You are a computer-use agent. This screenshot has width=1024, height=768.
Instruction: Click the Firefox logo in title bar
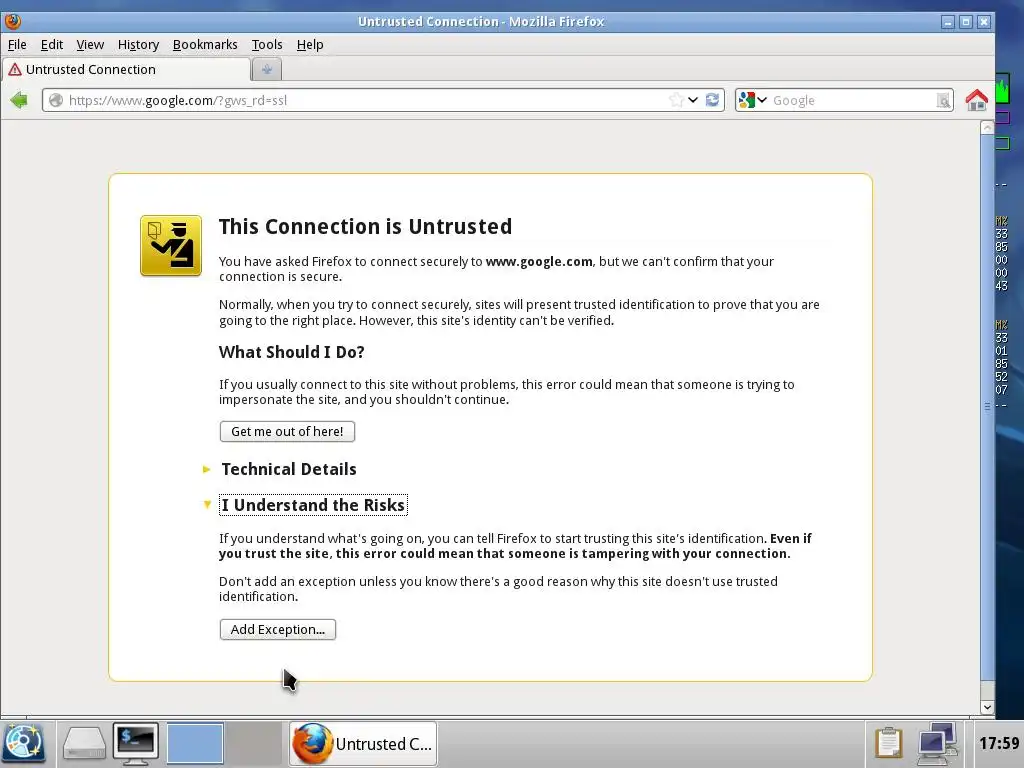tap(12, 22)
